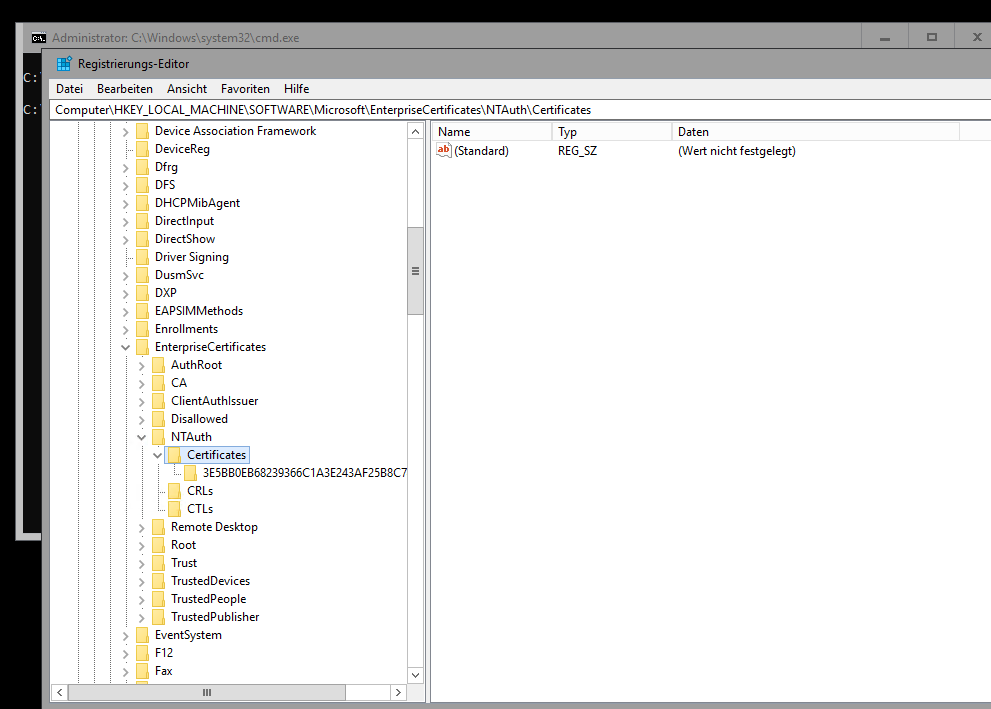This screenshot has width=991, height=709.
Task: Click the tree horizontal scrollbar thumb
Action: pos(207,693)
